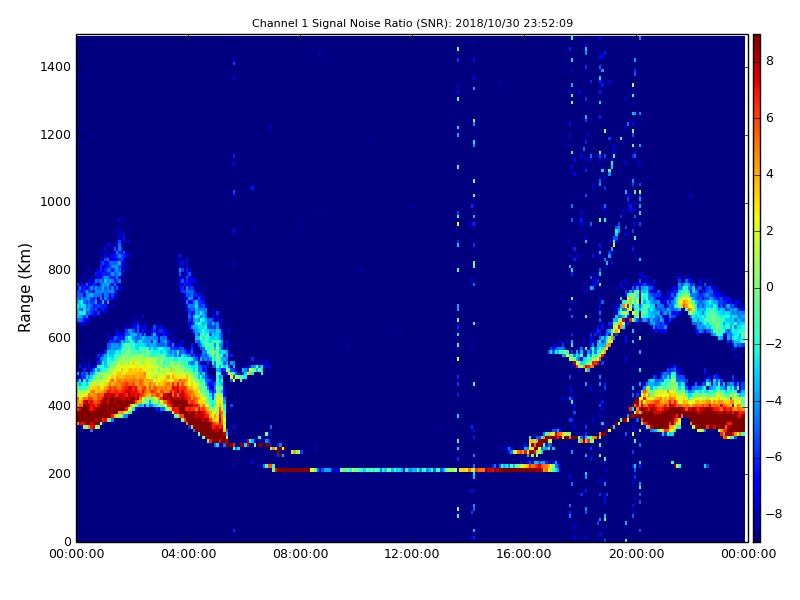Click the horizontal echo trace near 200 km
The image size is (800, 600).
[411, 468]
